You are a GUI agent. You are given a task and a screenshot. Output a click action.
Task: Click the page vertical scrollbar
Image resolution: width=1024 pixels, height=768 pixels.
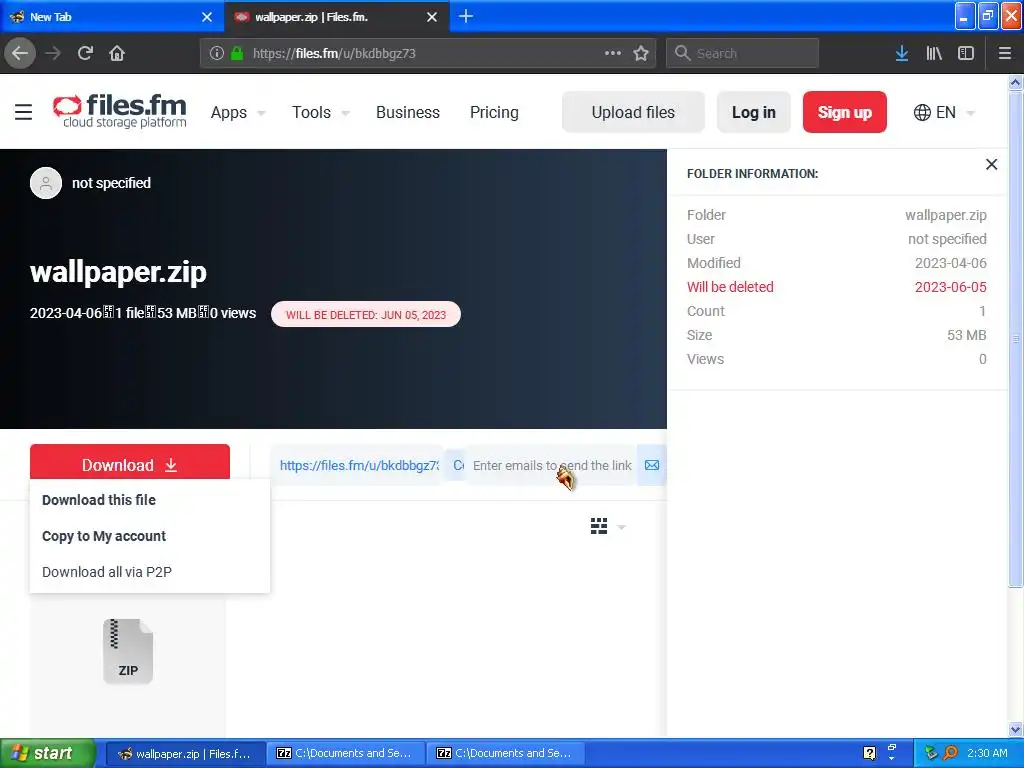[1015, 340]
